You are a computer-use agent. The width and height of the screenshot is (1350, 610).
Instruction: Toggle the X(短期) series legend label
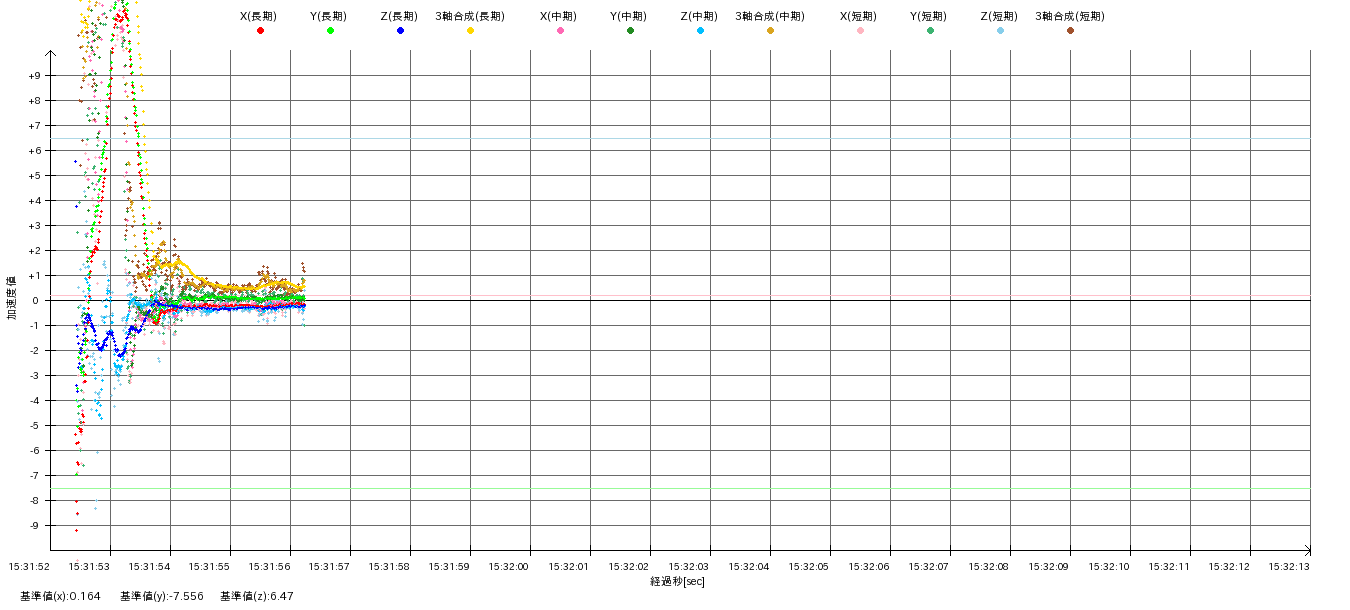(x=859, y=16)
